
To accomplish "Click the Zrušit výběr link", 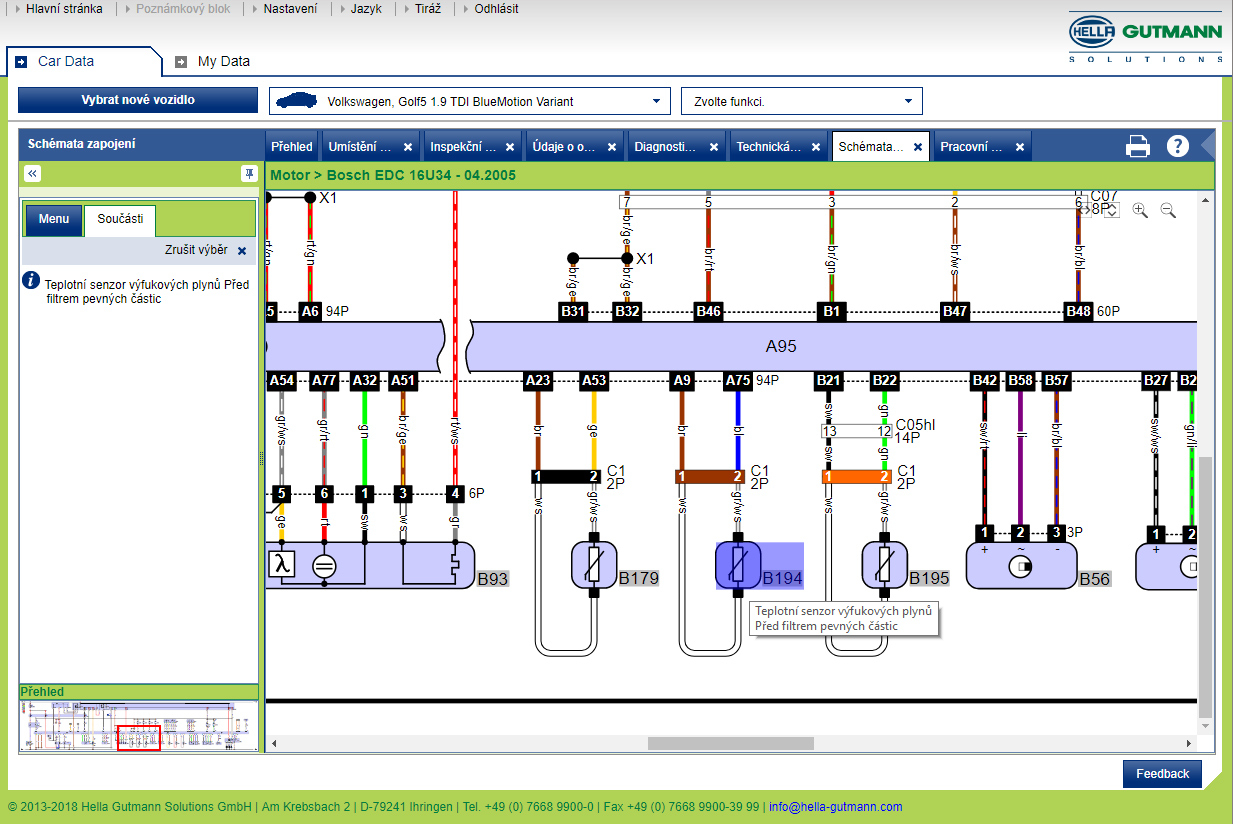I will click(x=196, y=250).
